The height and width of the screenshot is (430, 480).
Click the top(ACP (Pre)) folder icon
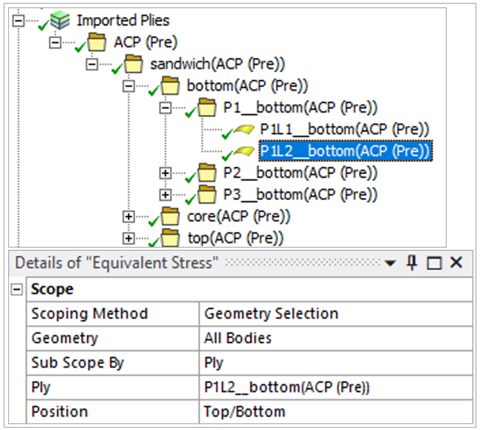170,238
